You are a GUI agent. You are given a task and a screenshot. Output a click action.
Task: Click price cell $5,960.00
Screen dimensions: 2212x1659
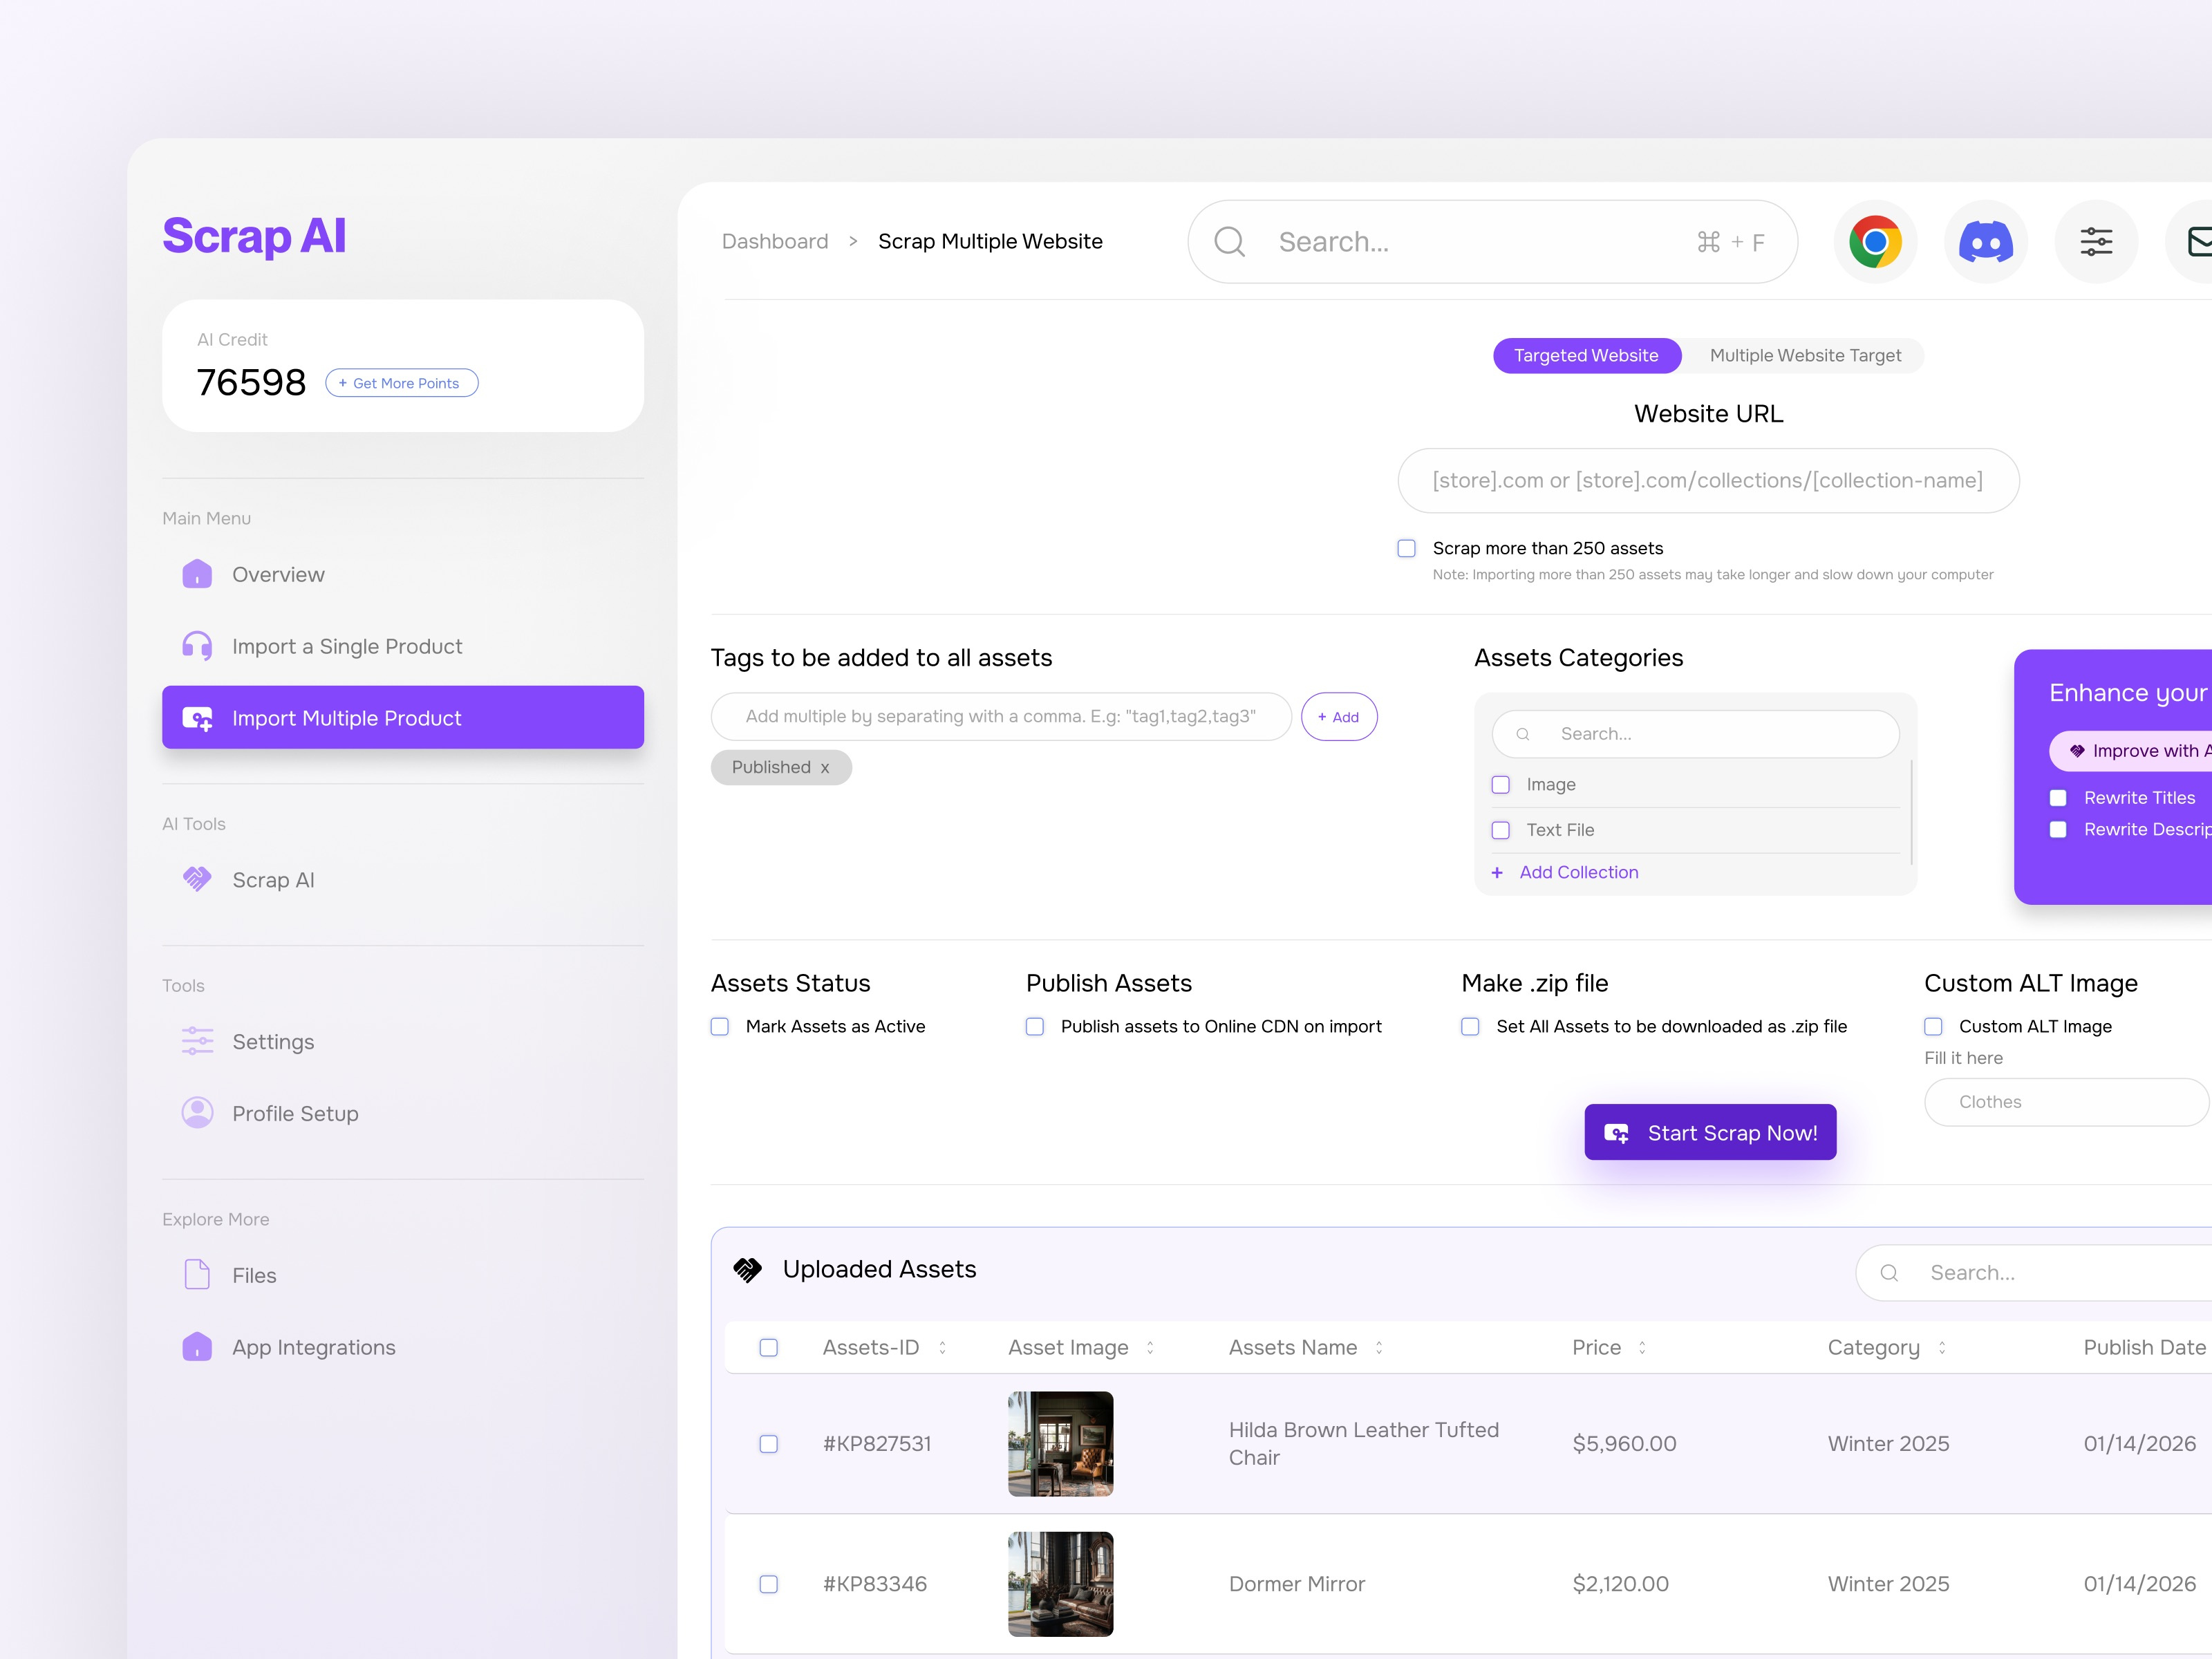point(1624,1444)
